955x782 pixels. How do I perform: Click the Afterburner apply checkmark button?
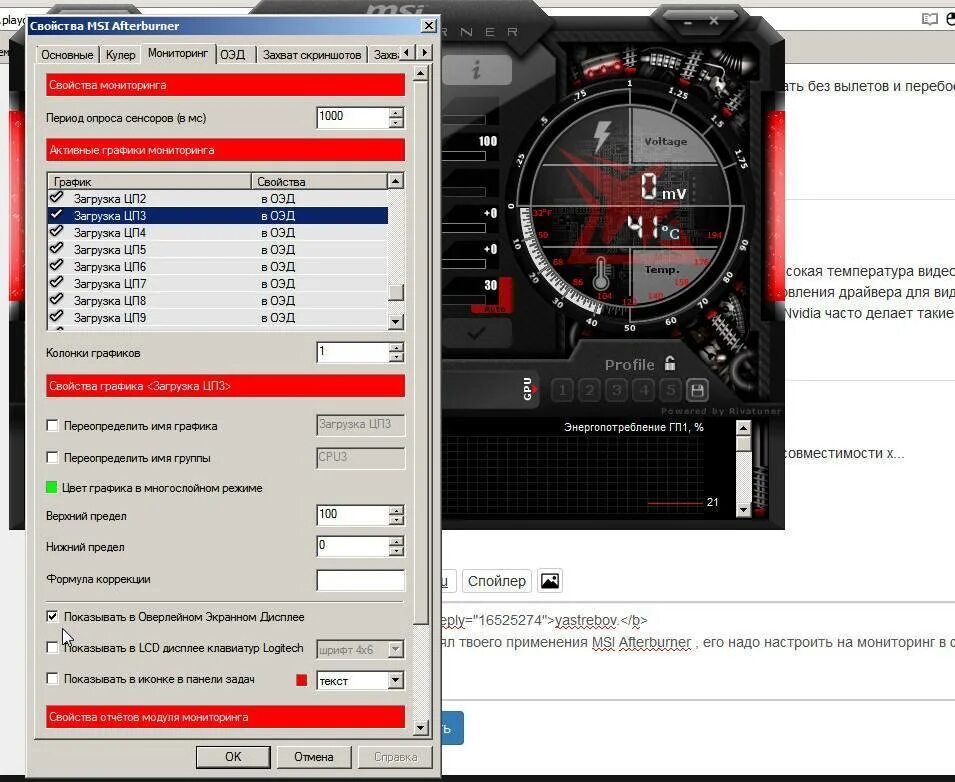(x=476, y=333)
